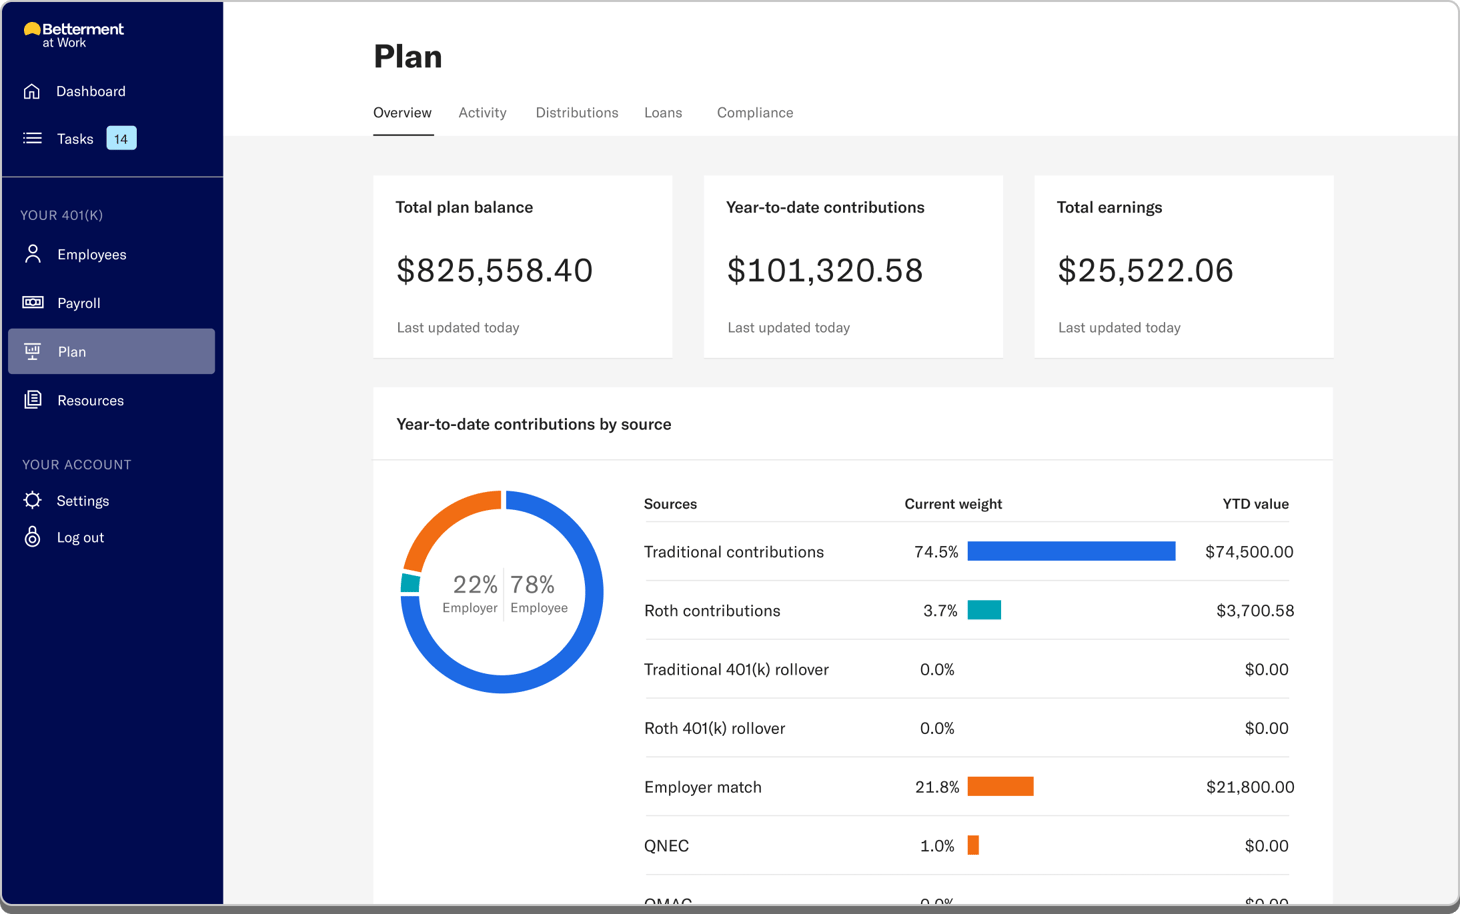Click the Tasks count badge showing 14
This screenshot has height=914, width=1460.
(x=120, y=138)
